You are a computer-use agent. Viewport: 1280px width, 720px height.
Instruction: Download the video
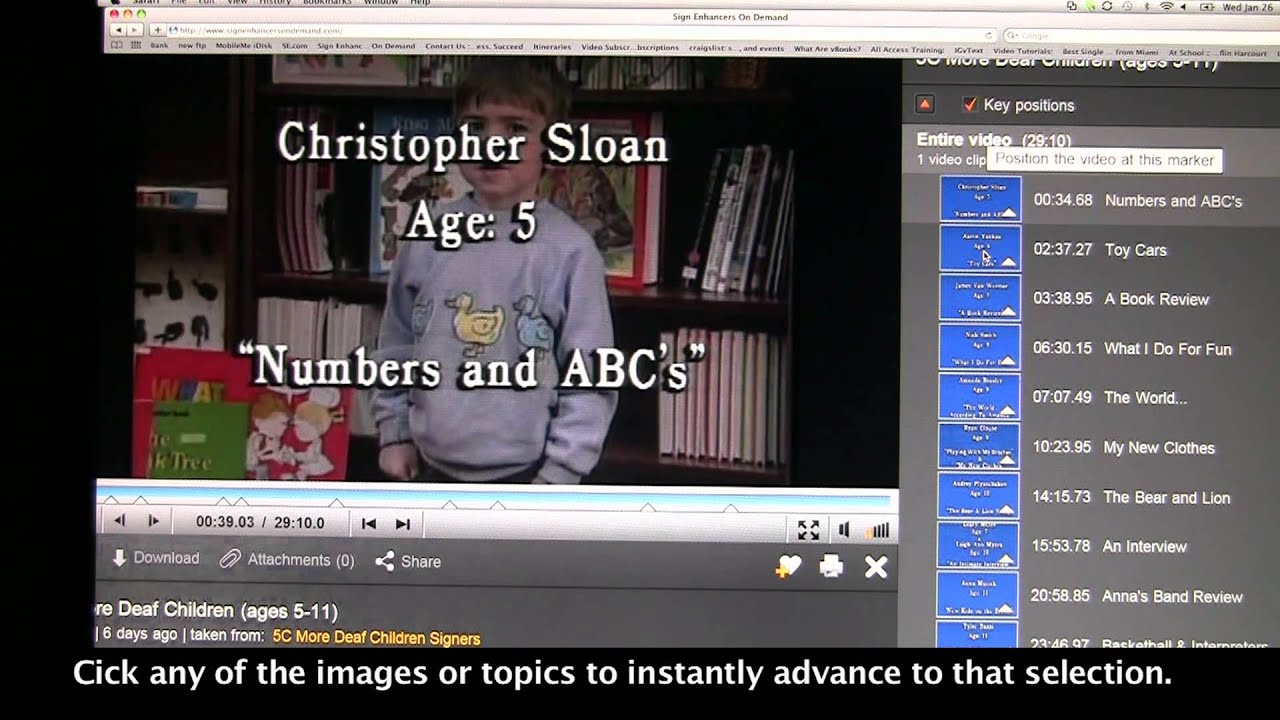coord(155,558)
